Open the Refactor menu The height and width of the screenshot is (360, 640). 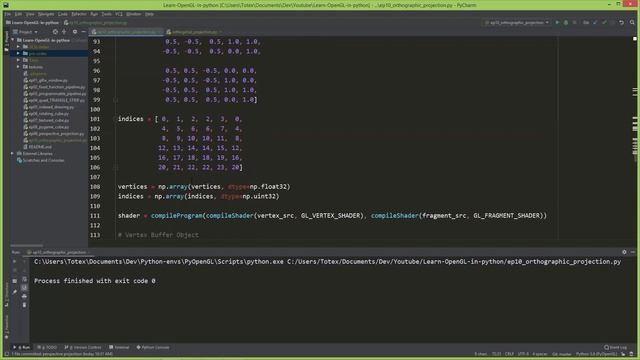(x=79, y=14)
